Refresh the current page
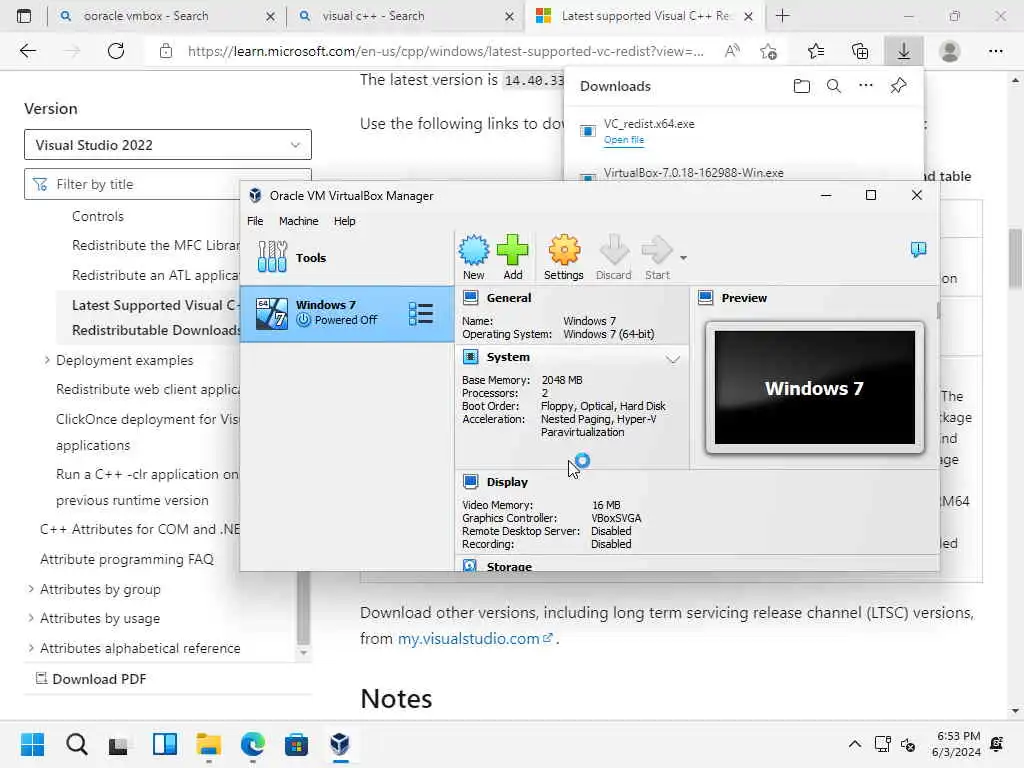Screen dimensions: 1024x768 (116, 51)
